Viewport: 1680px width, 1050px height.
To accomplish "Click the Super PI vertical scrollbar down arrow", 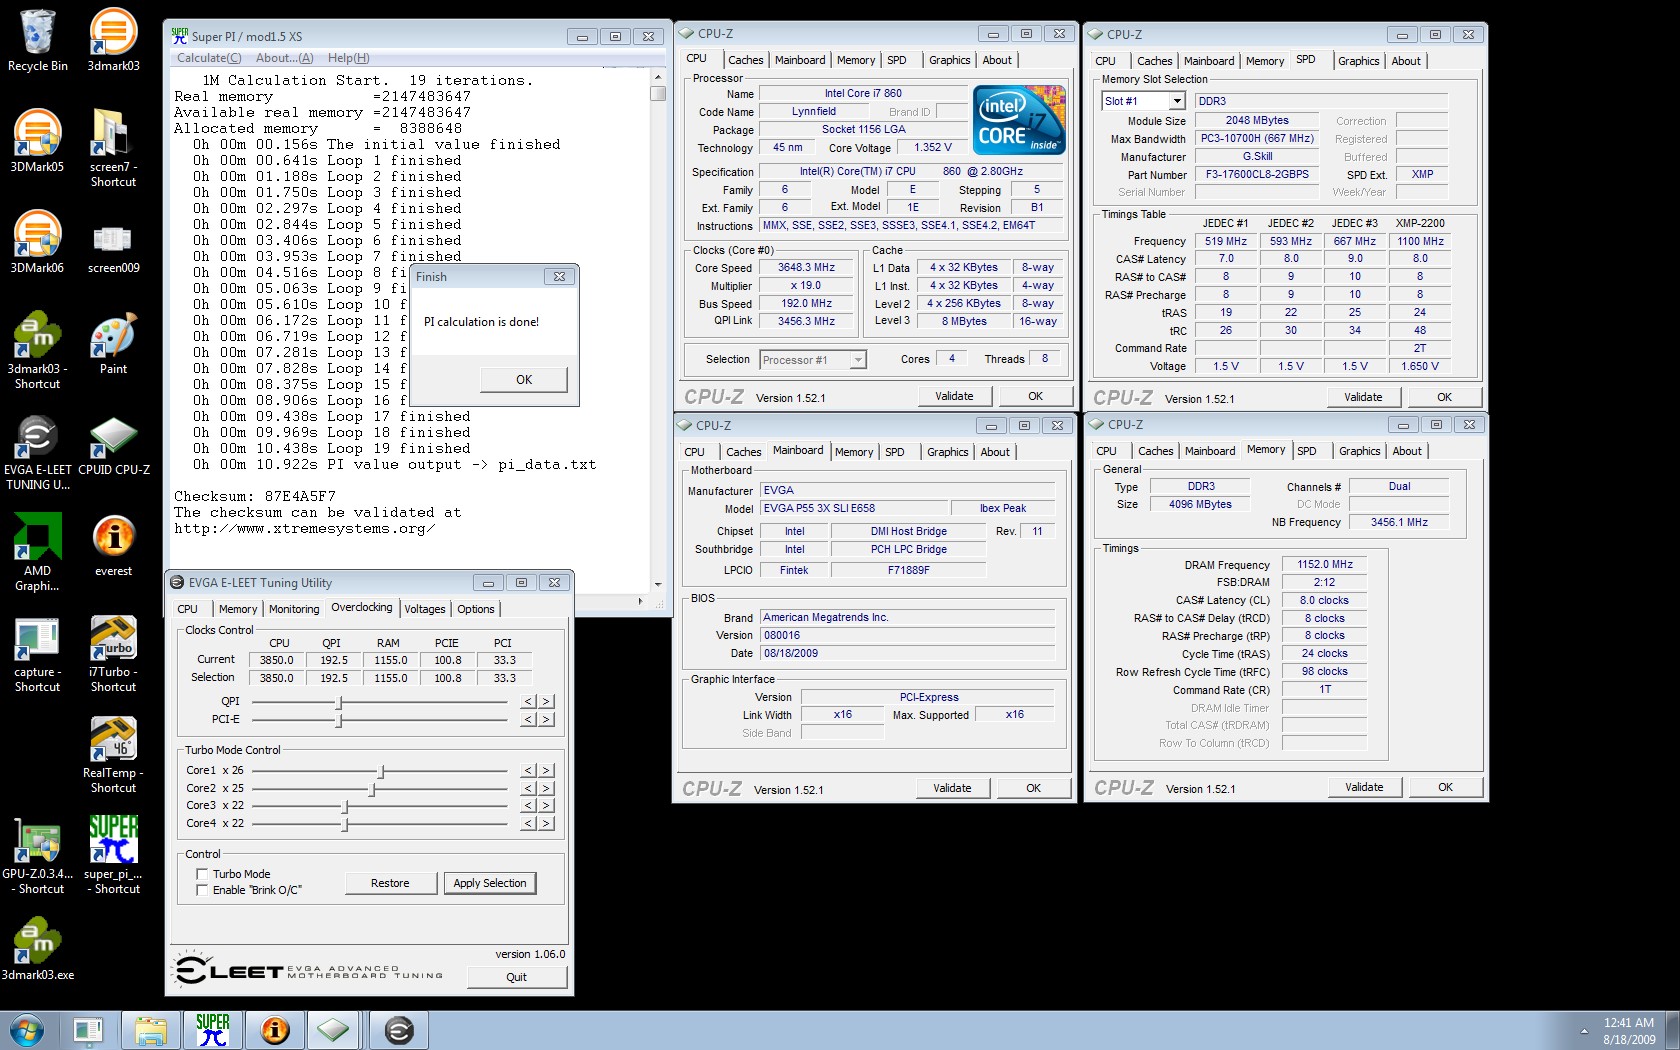I will tap(657, 584).
